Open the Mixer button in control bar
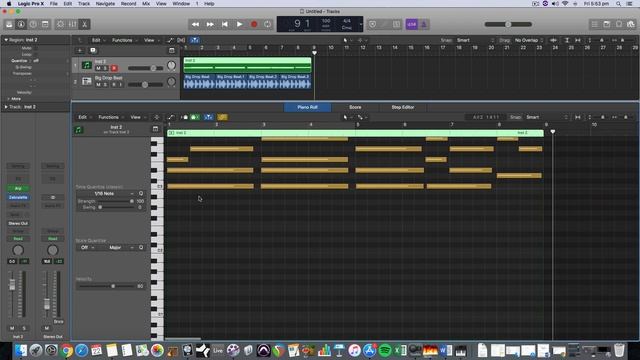This screenshot has width=640, height=360. (x=73, y=24)
